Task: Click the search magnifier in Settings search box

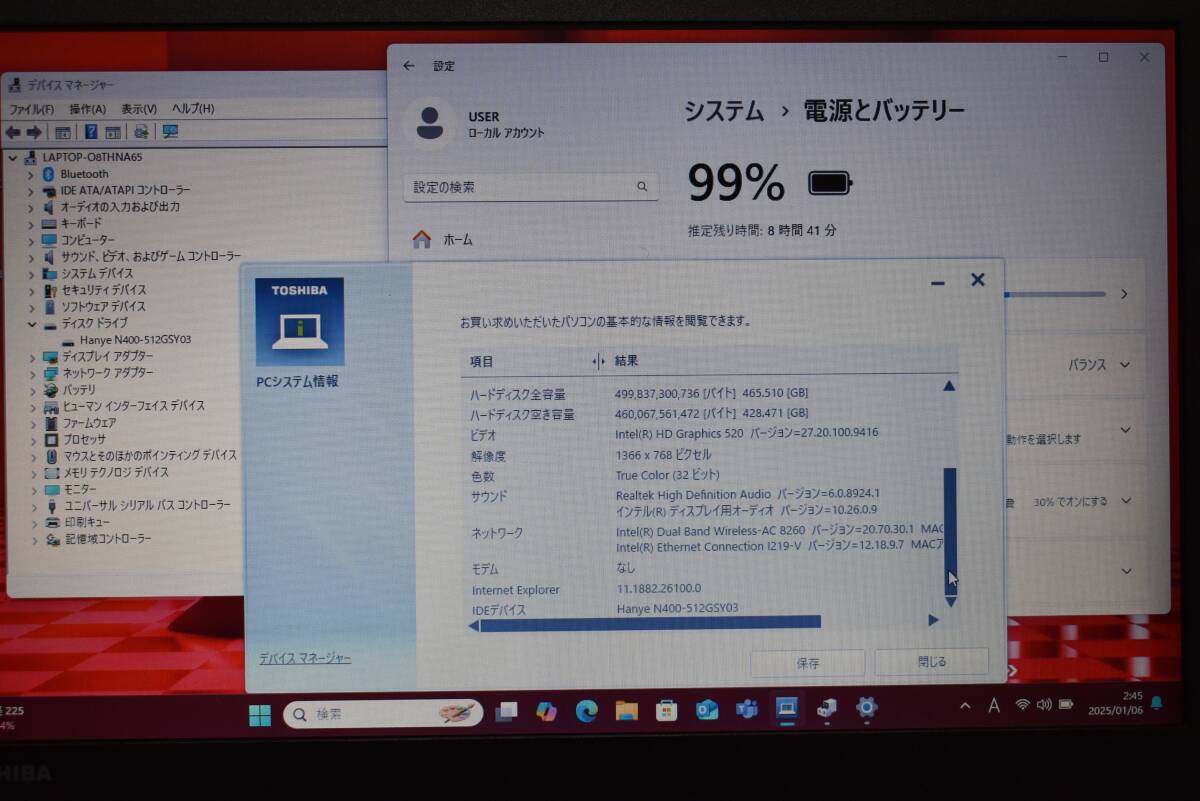Action: click(642, 187)
